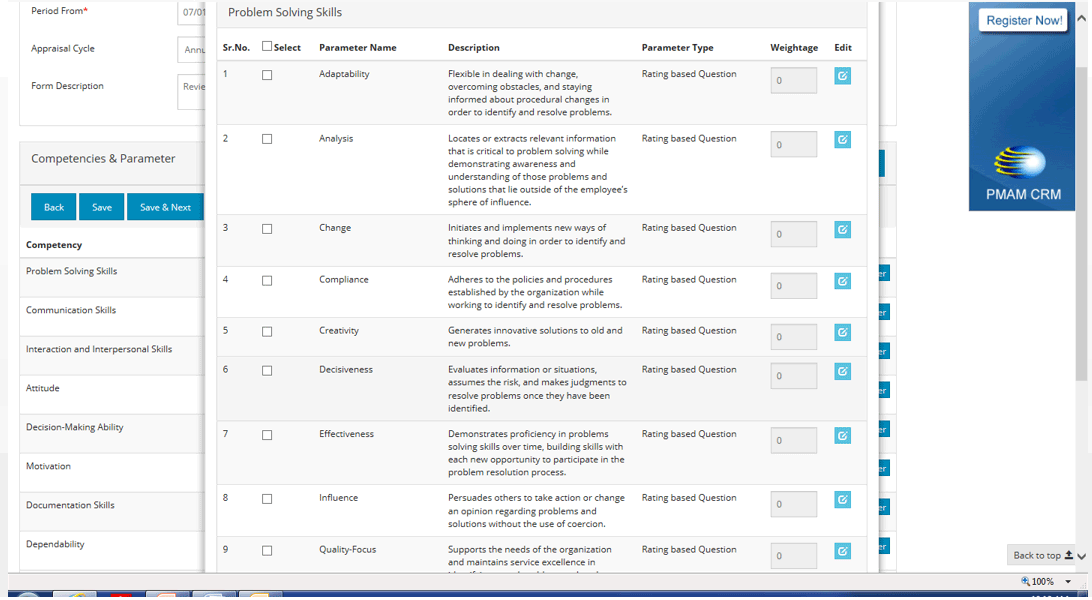Viewport: 1092px width, 600px height.
Task: Select the Decisiveness checkbox
Action: tap(267, 371)
